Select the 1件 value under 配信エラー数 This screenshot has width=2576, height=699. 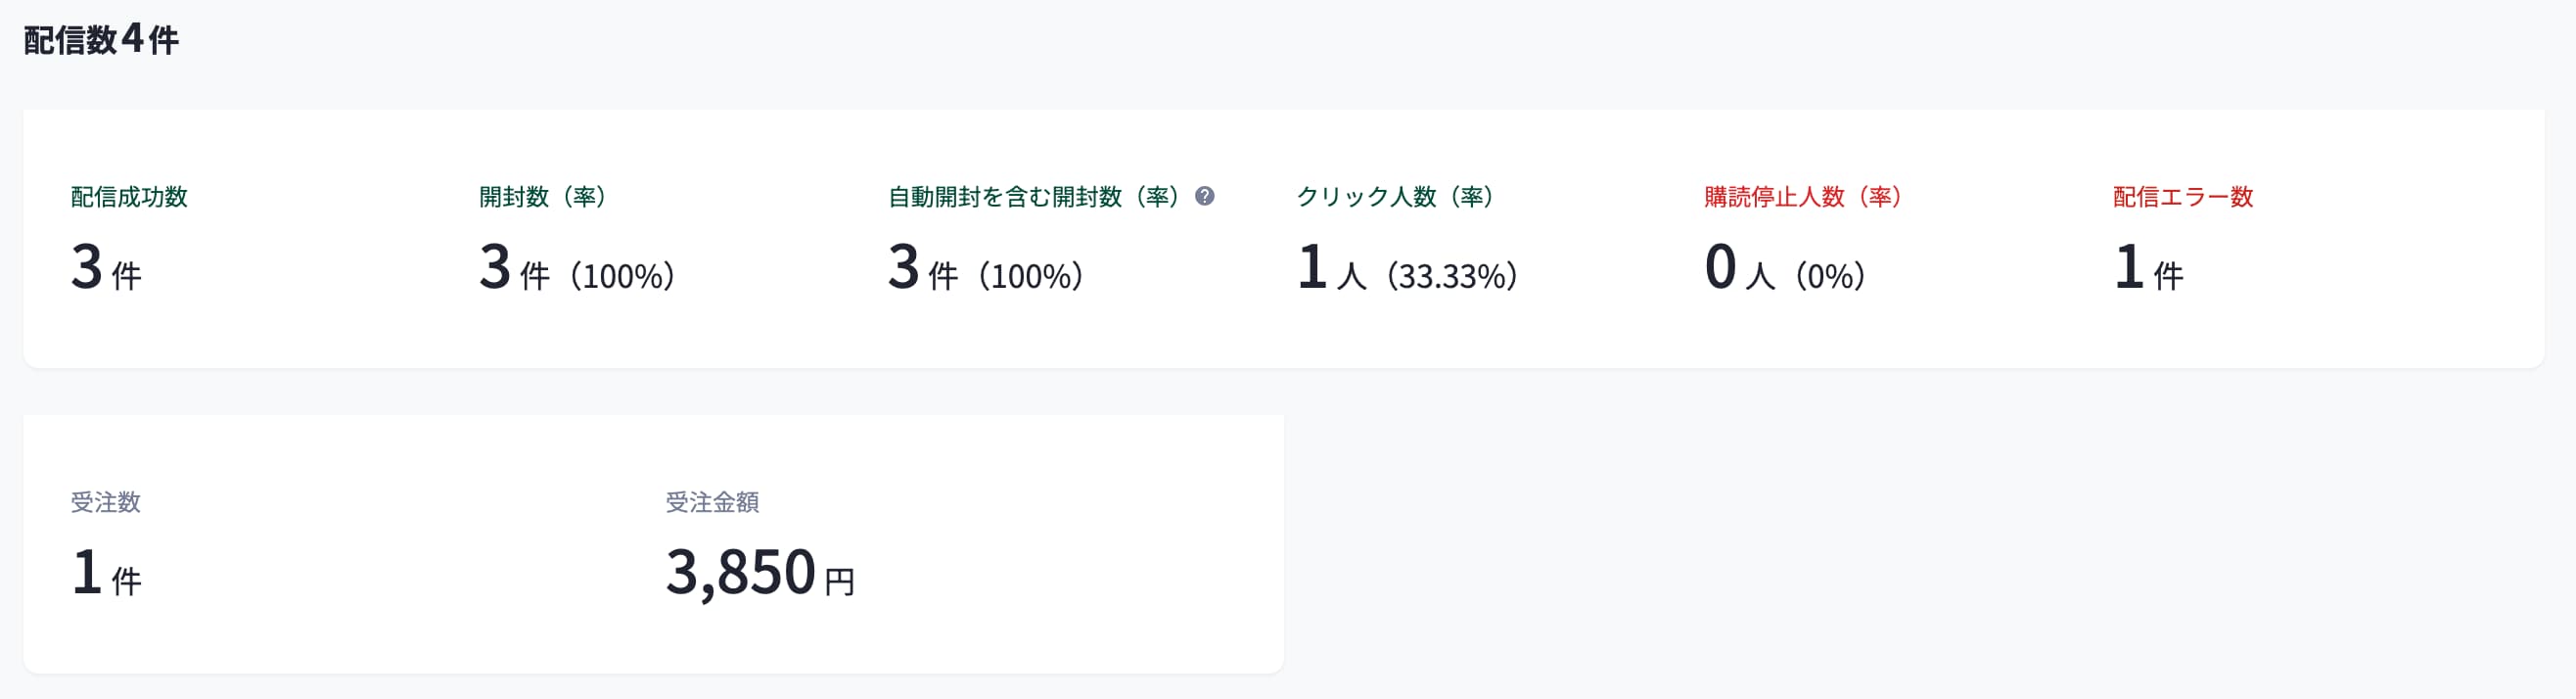pyautogui.click(x=2148, y=268)
